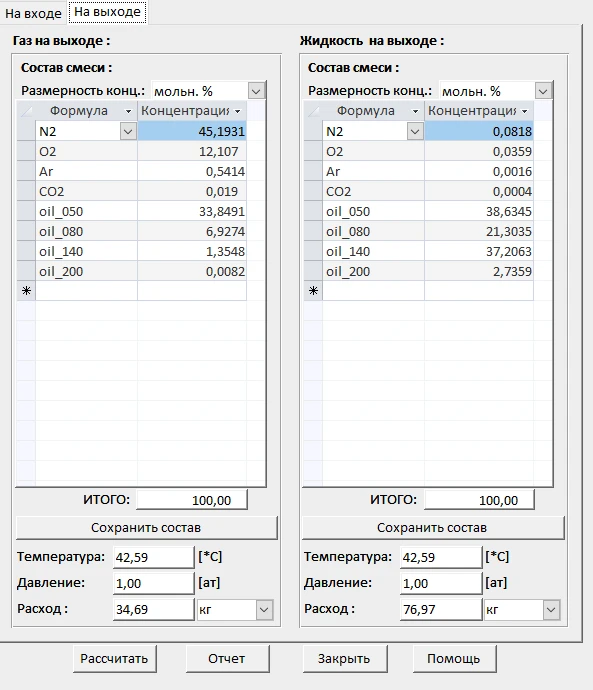593x690 pixels.
Task: Click the 'Закрыть' button
Action: click(344, 659)
